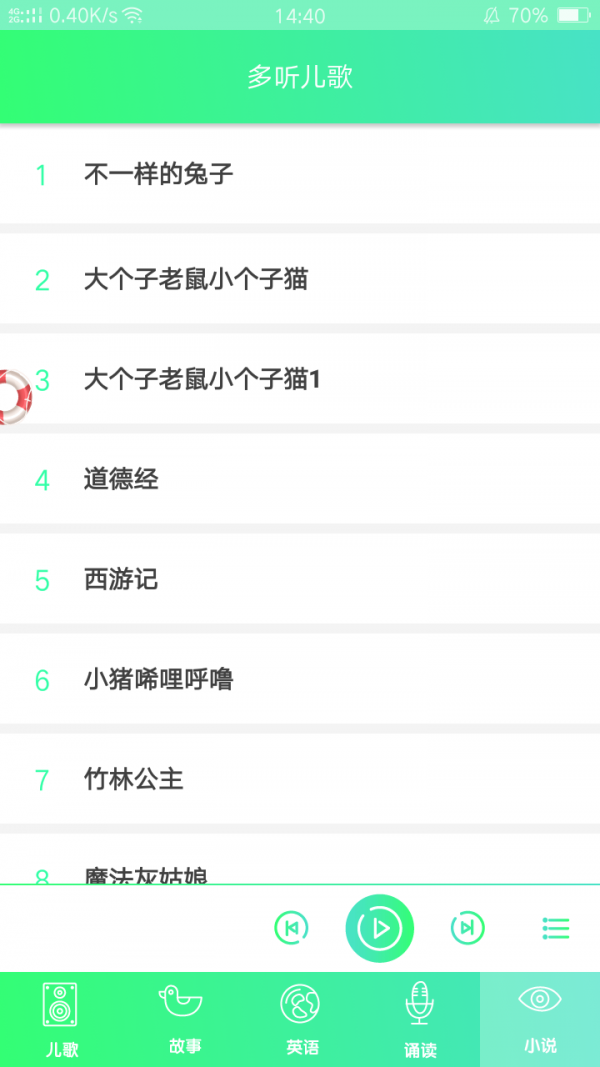The height and width of the screenshot is (1067, 600).
Task: Skip to next track
Action: point(466,928)
